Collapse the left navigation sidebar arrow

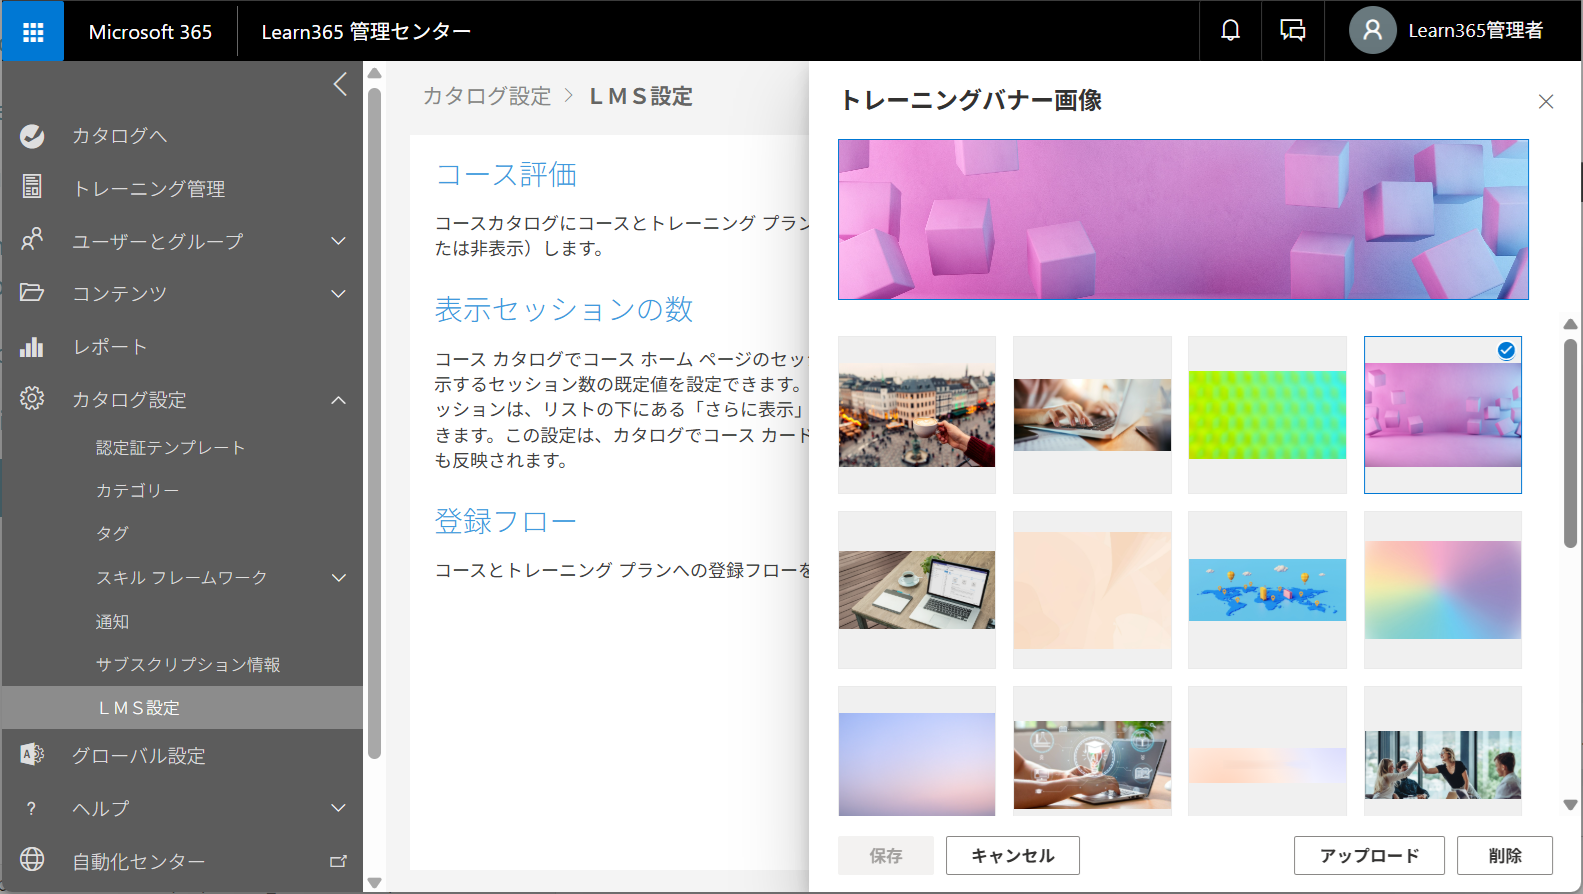(x=340, y=84)
